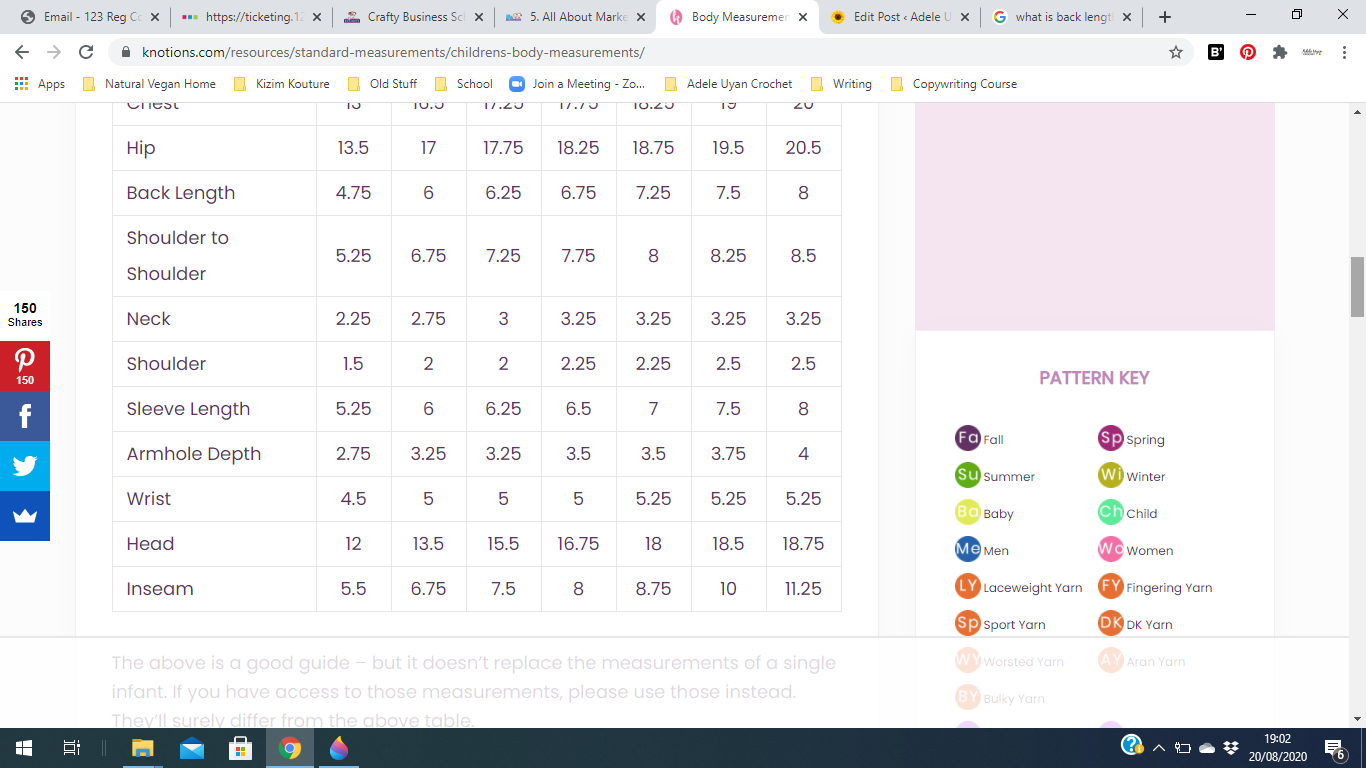Bookmark this page with the star icon

point(1176,53)
